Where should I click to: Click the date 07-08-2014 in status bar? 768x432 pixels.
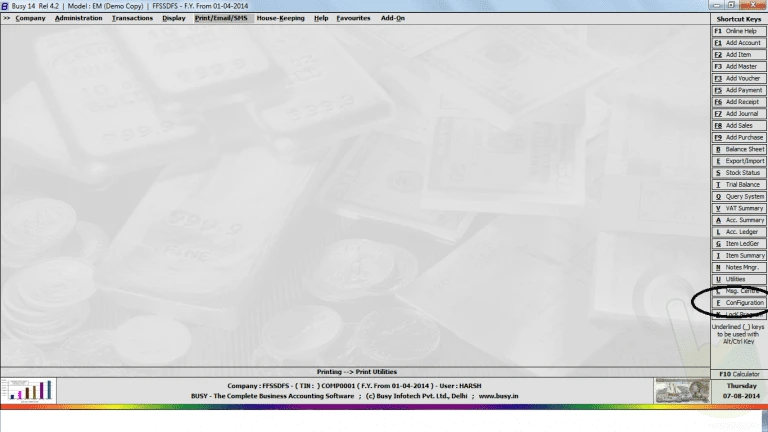point(741,396)
